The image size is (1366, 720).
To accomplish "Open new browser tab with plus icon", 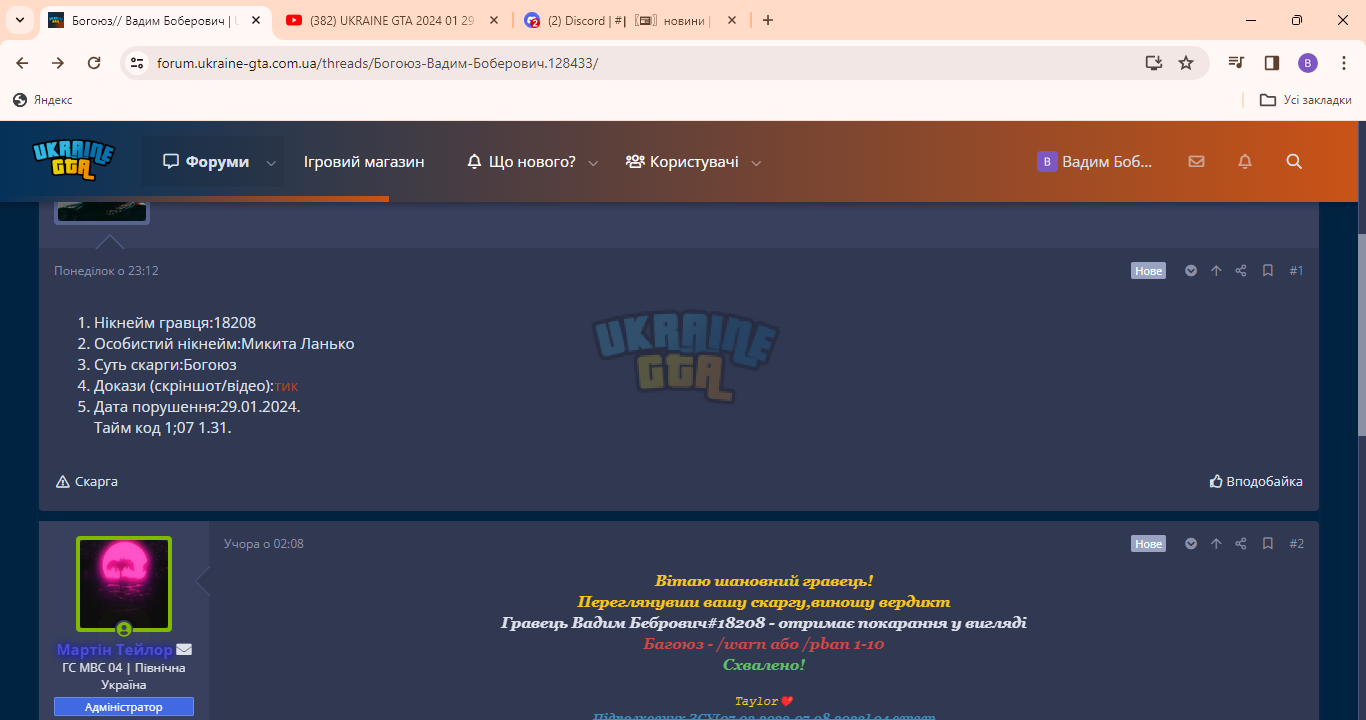I will pos(768,20).
